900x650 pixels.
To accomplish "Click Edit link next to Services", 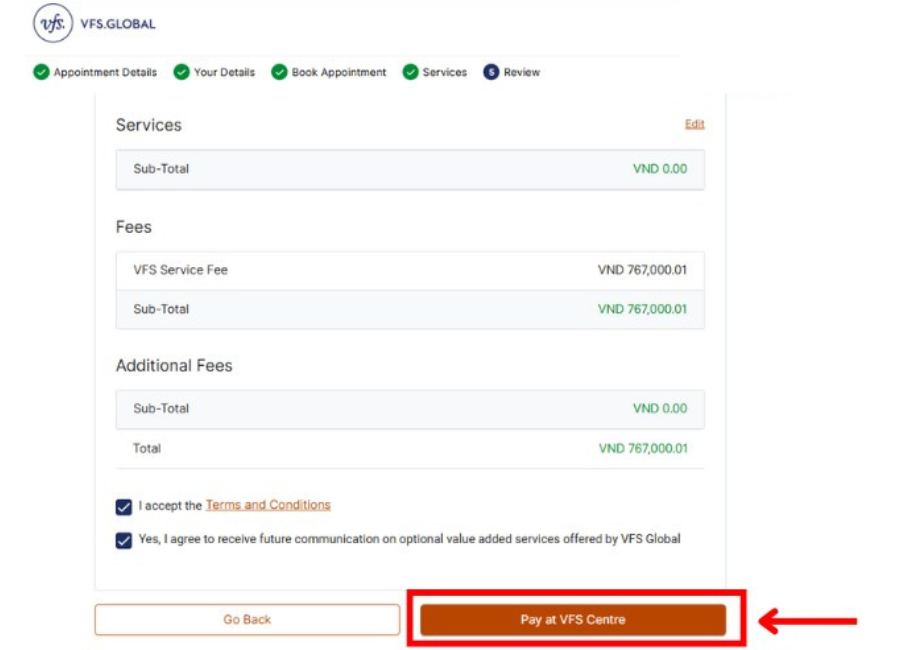I will (x=694, y=124).
